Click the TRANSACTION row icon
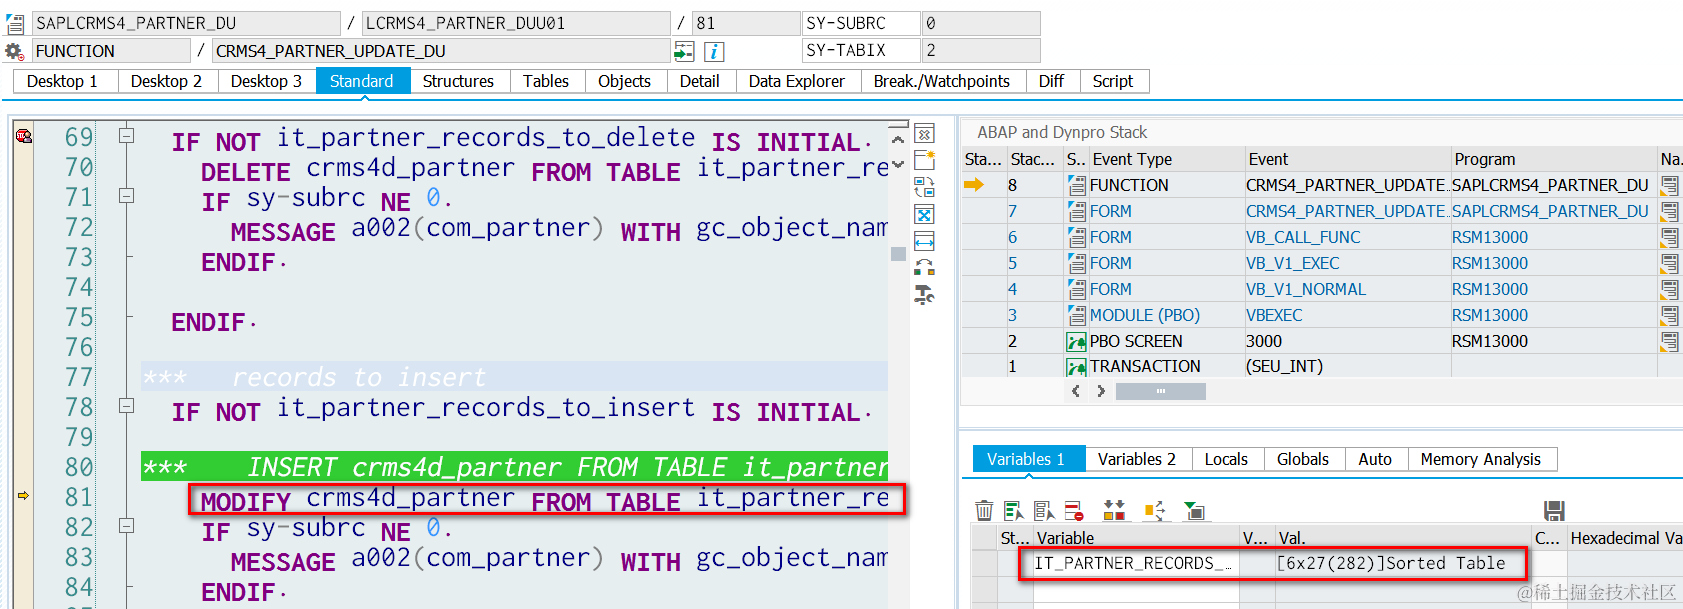The height and width of the screenshot is (609, 1683). tap(1077, 367)
